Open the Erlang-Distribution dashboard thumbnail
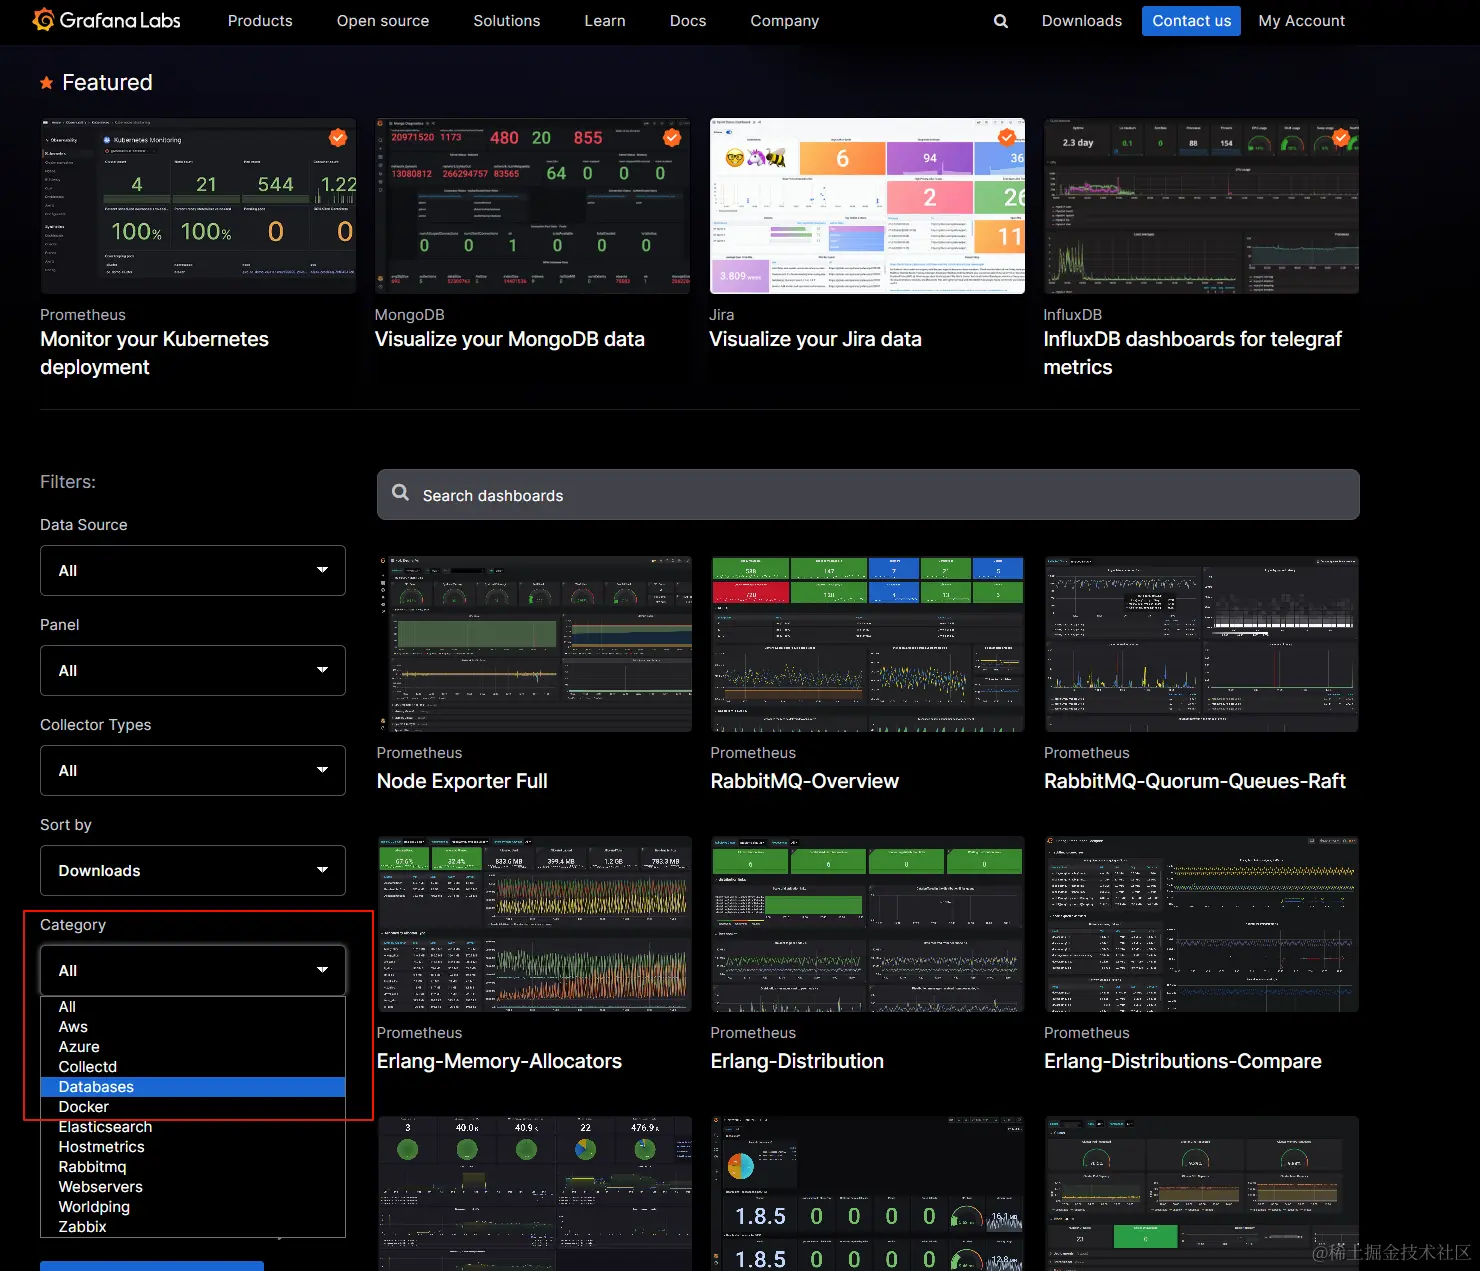 coord(868,924)
